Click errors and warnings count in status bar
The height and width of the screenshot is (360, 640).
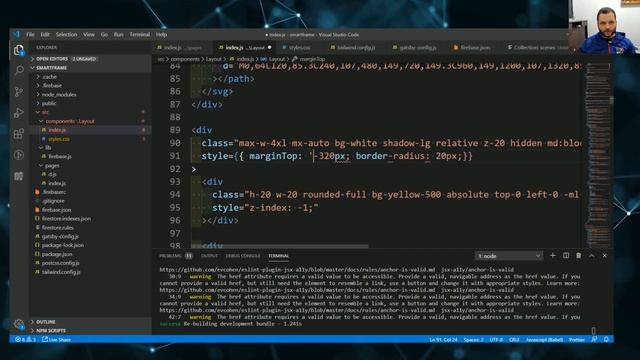tap(25, 339)
